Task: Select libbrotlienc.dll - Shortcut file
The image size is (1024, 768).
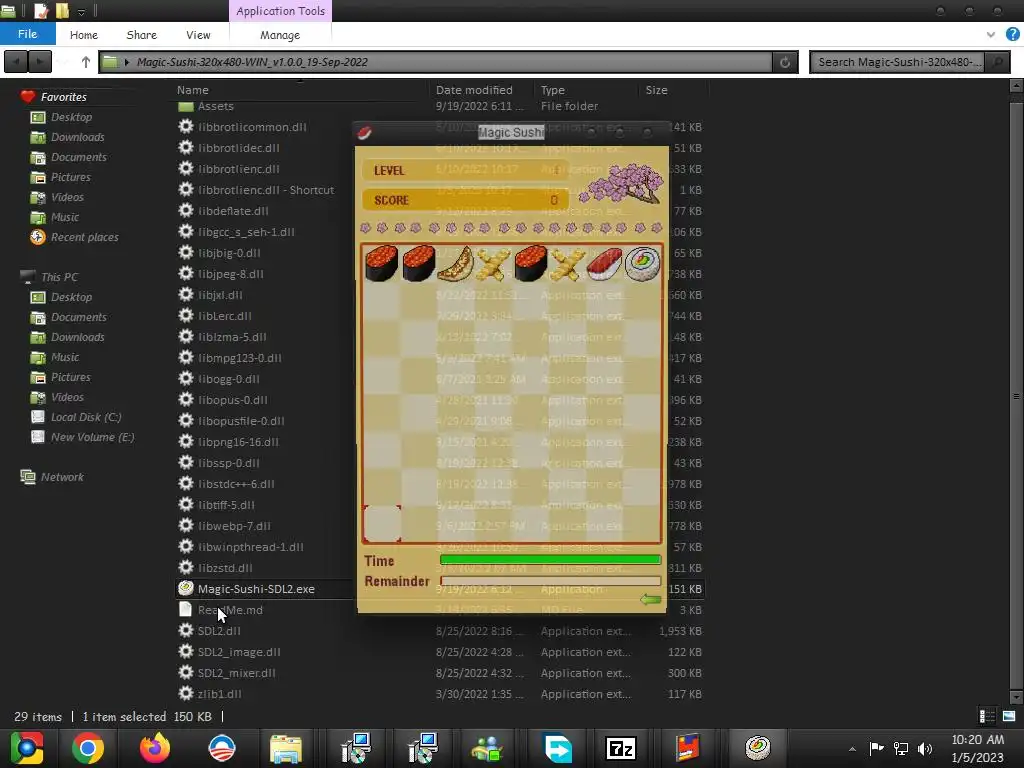Action: (266, 189)
